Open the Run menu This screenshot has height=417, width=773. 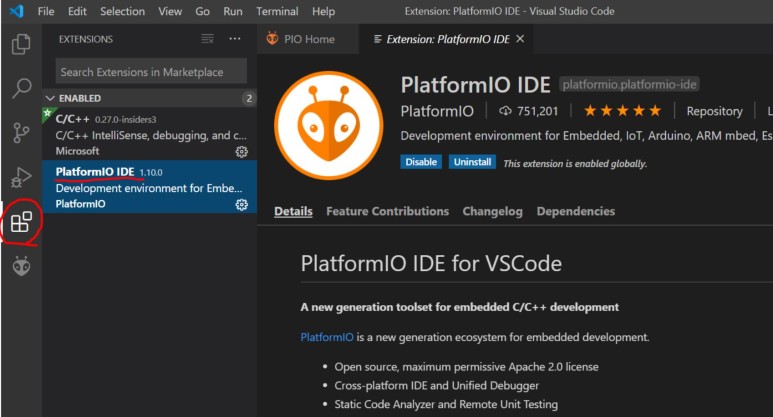(233, 11)
